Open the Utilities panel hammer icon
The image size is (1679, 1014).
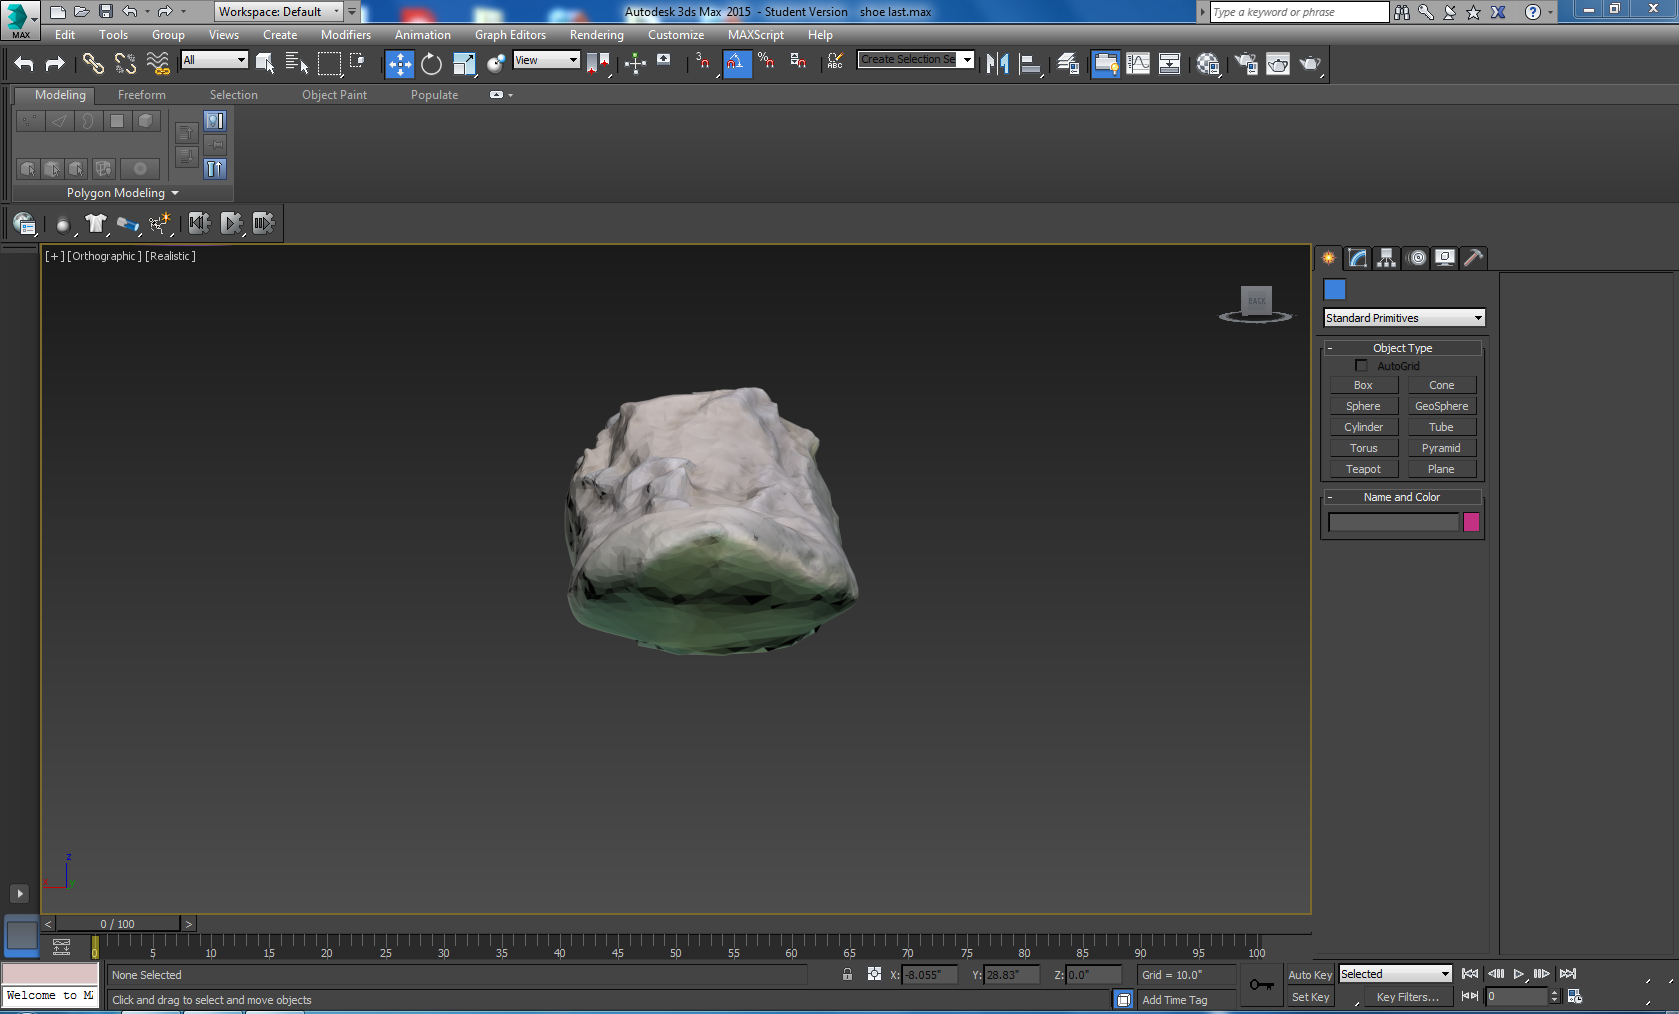tap(1473, 258)
